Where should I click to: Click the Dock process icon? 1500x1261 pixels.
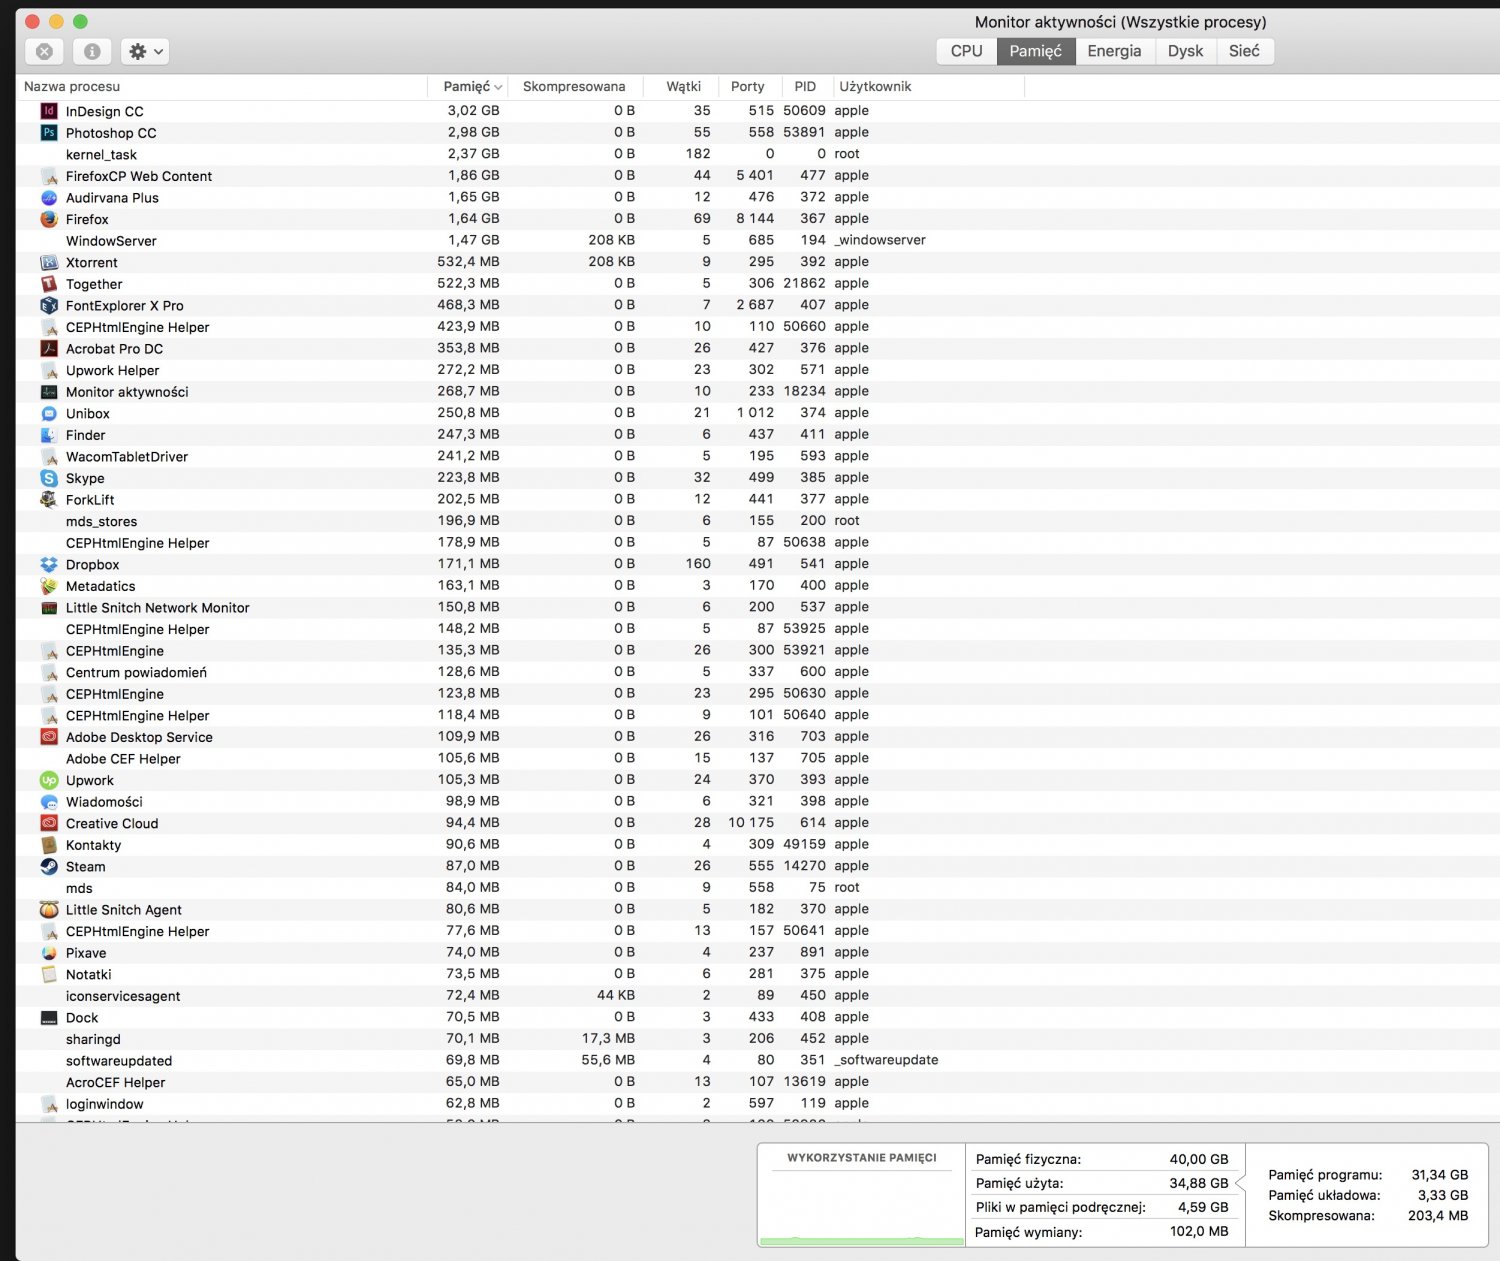(49, 1018)
